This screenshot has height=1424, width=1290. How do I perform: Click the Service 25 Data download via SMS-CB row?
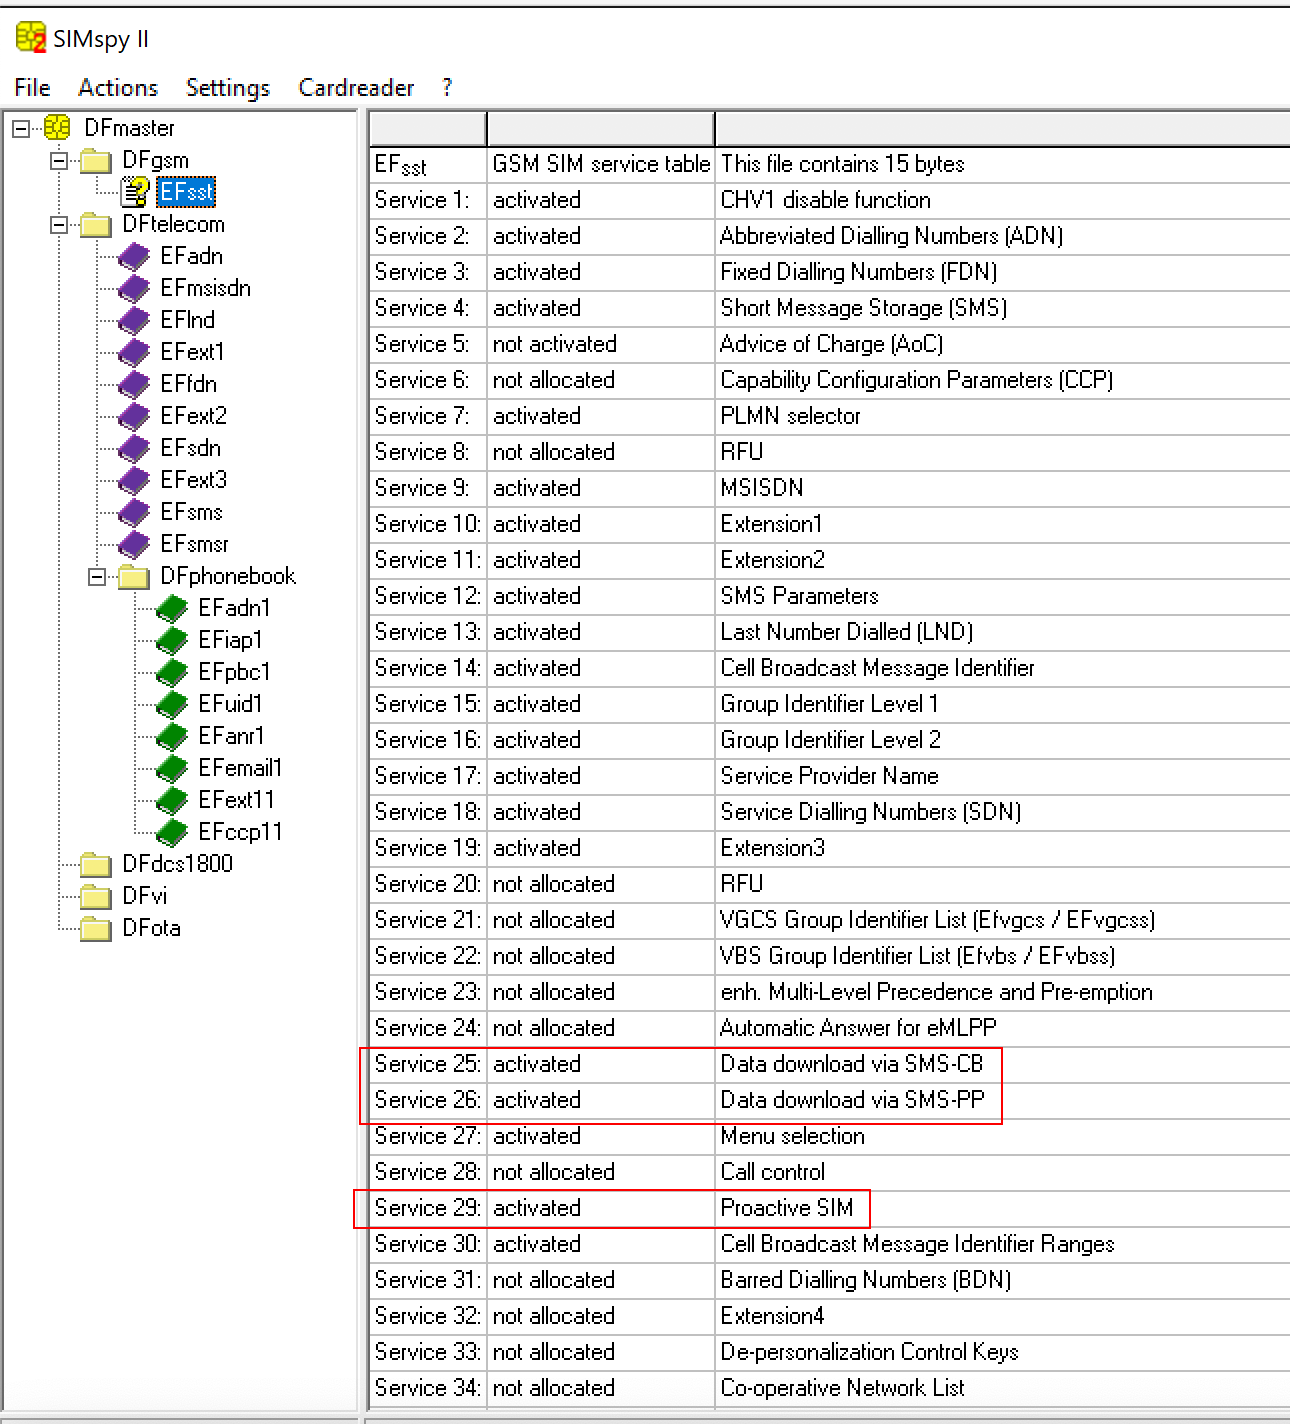click(851, 1064)
